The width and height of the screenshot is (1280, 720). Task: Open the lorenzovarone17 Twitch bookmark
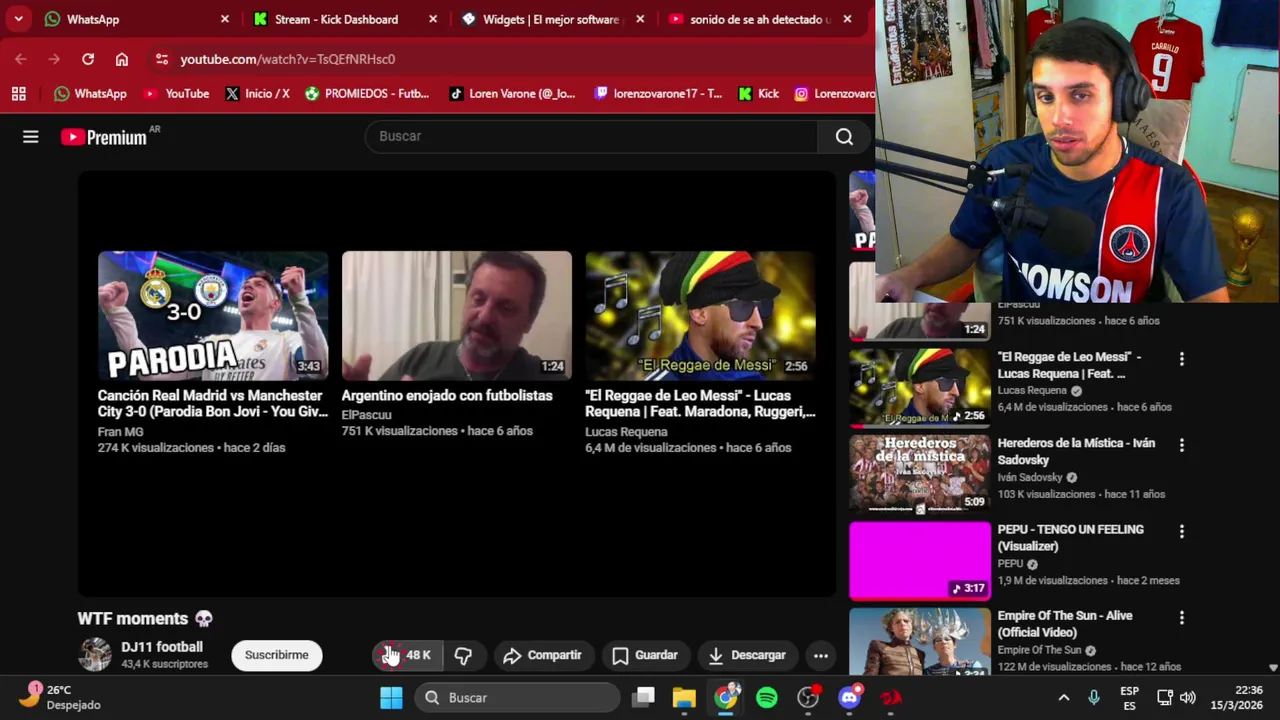coord(658,94)
